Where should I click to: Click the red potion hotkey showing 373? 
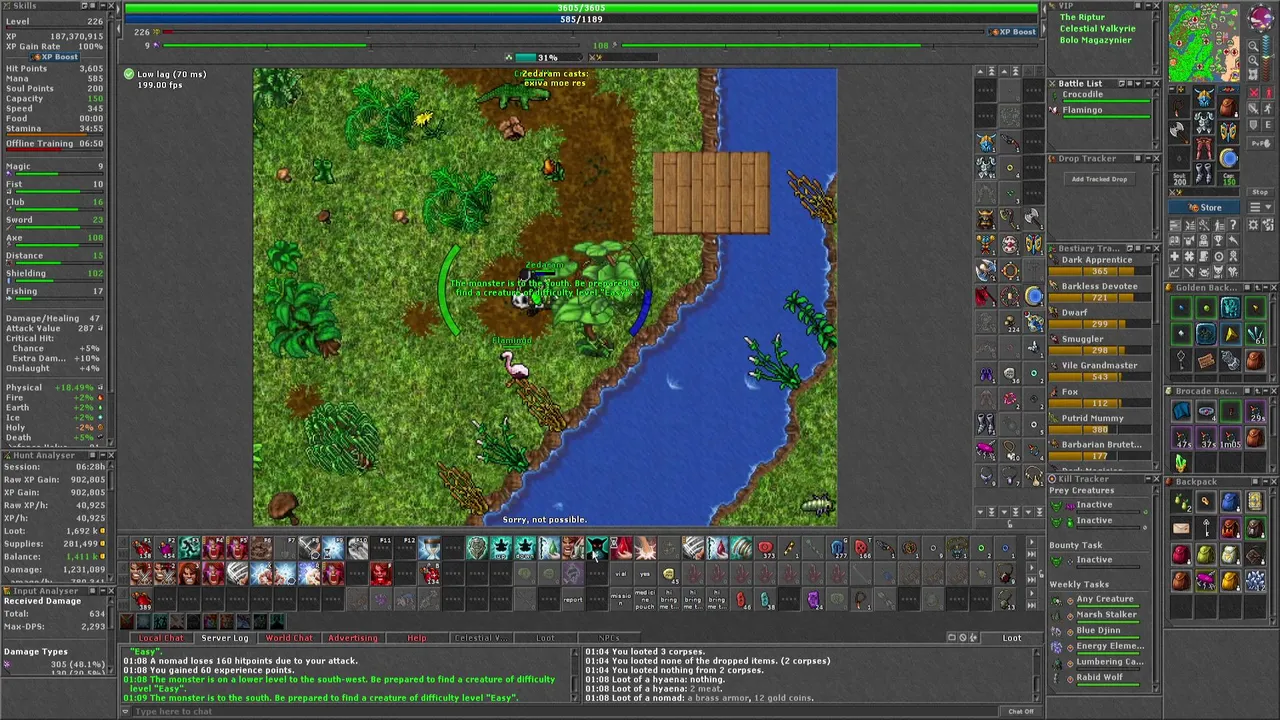(x=766, y=548)
